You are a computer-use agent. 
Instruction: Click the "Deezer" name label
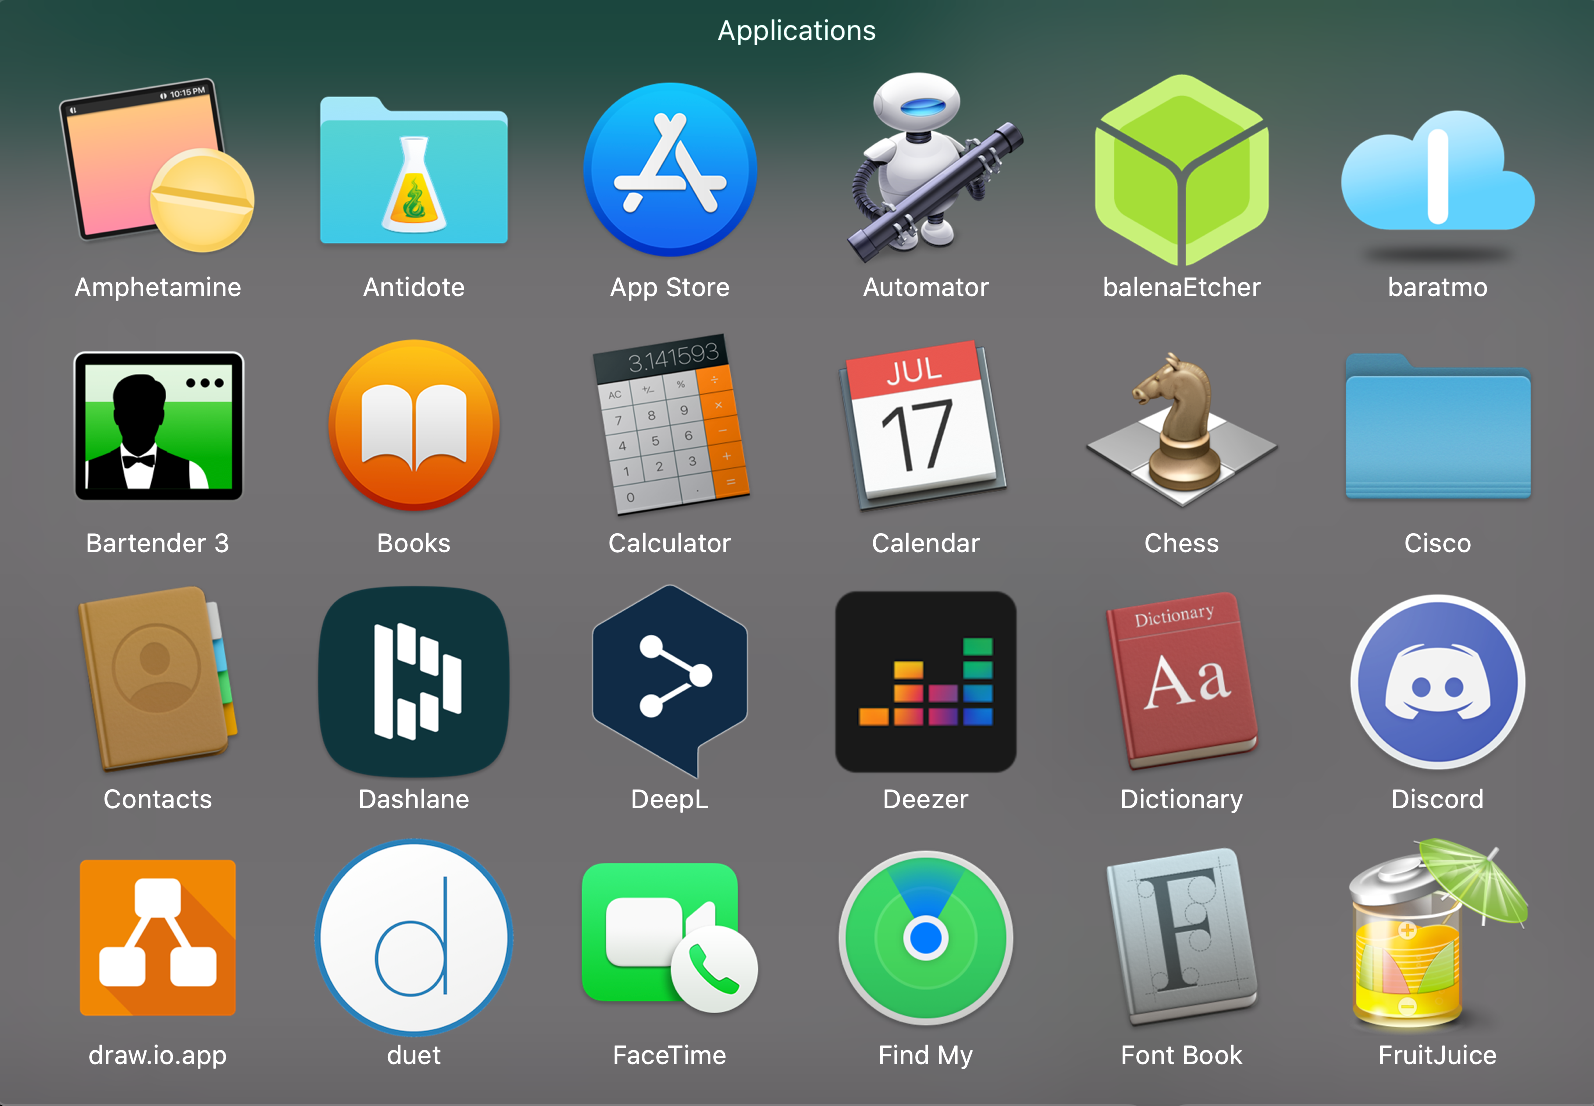(x=926, y=800)
